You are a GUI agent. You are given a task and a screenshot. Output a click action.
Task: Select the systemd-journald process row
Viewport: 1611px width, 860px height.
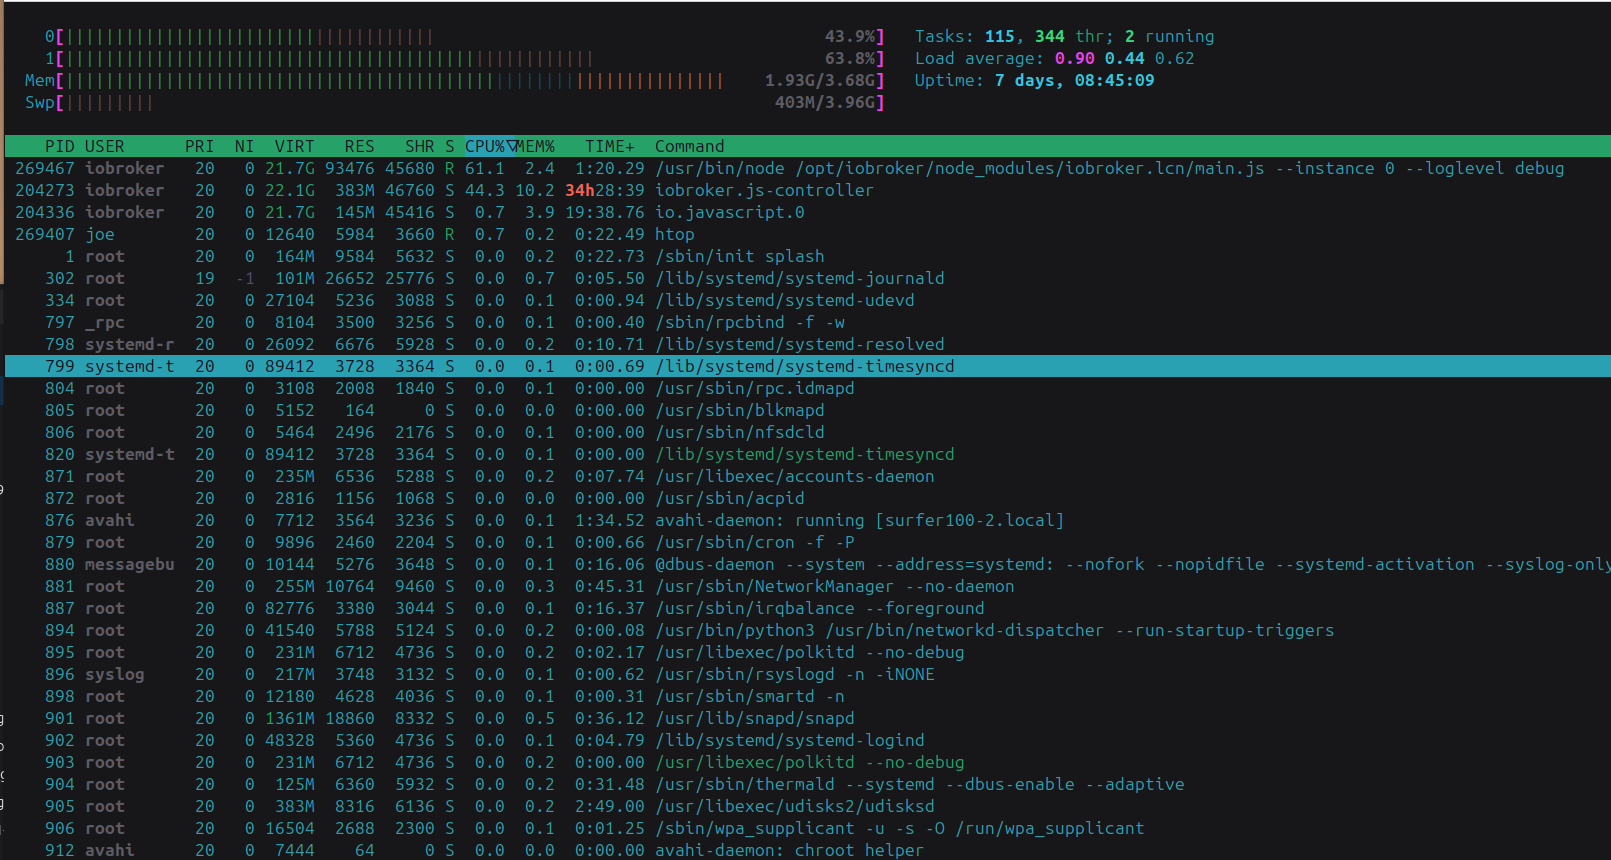click(807, 278)
